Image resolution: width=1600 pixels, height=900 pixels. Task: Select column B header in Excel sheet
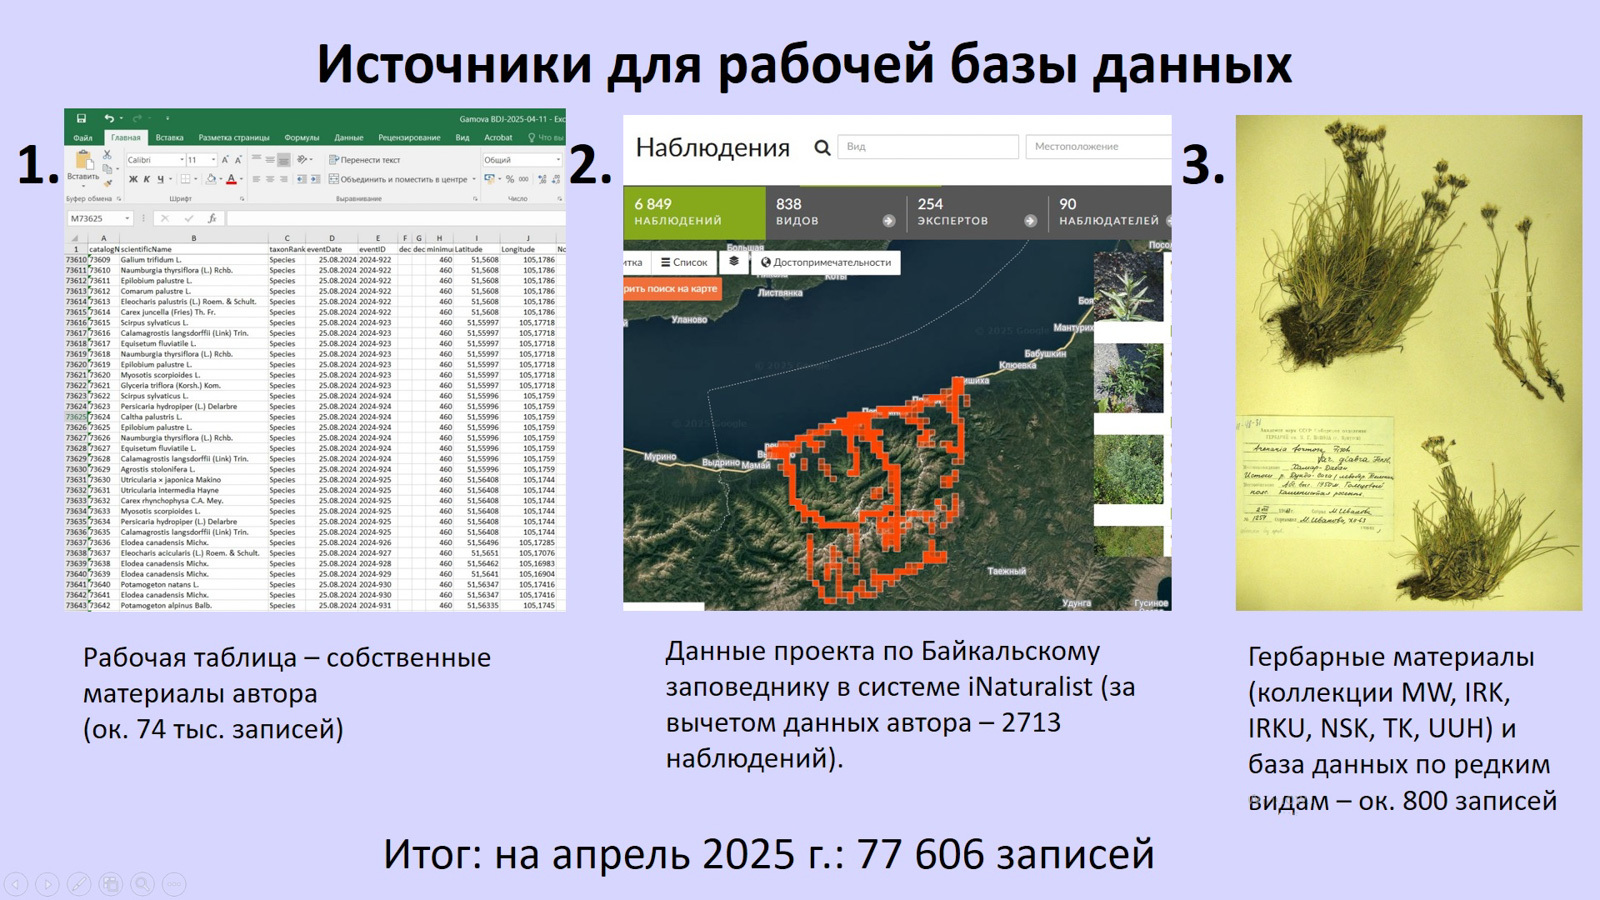[193, 238]
